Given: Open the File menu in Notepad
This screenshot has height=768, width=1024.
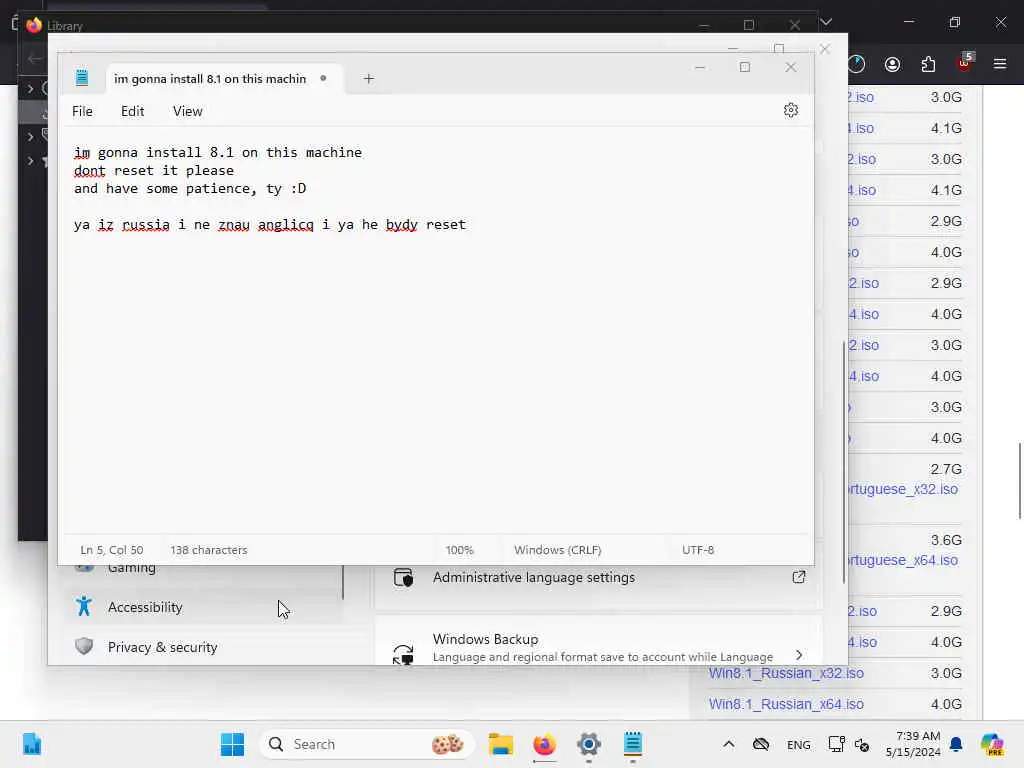Looking at the screenshot, I should pos(82,111).
